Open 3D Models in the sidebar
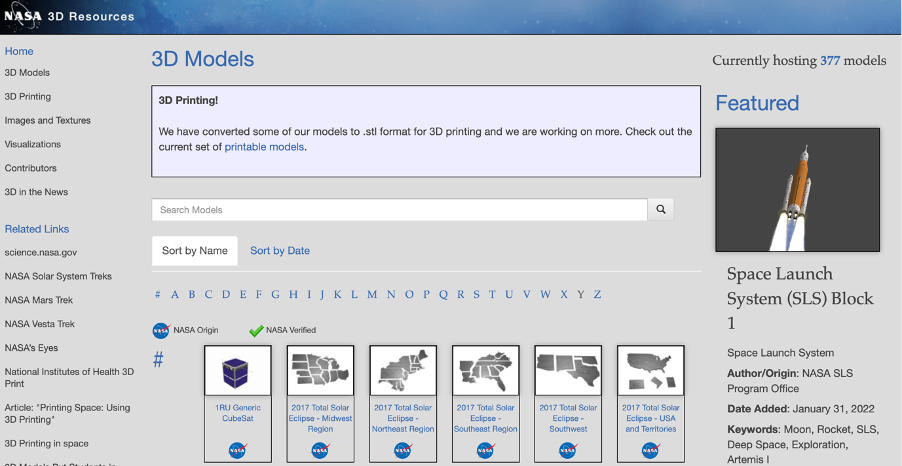902x466 pixels. pos(27,72)
